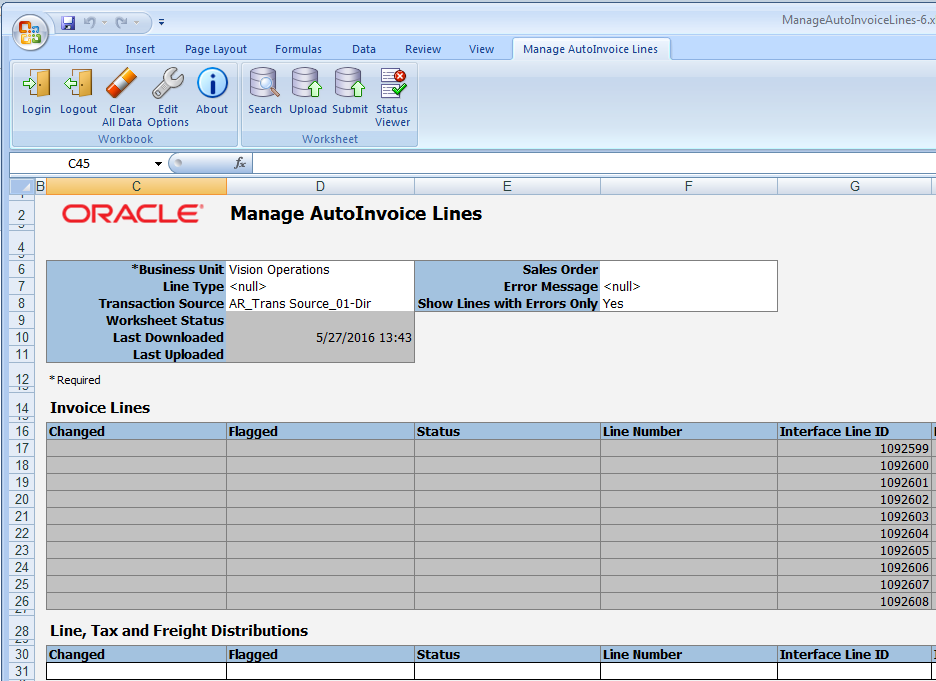Open the Customize Quick Access Toolbar dropdown
The width and height of the screenshot is (936, 681).
162,21
